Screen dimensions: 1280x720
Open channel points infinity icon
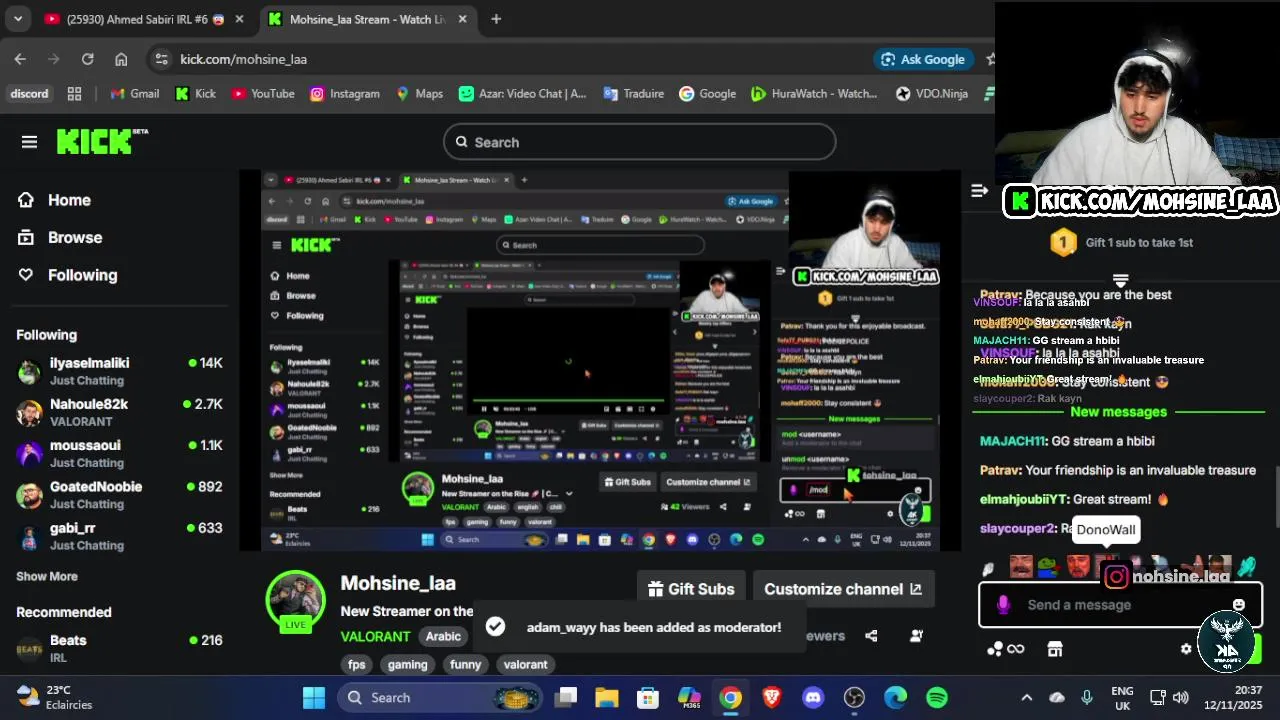tap(1006, 649)
